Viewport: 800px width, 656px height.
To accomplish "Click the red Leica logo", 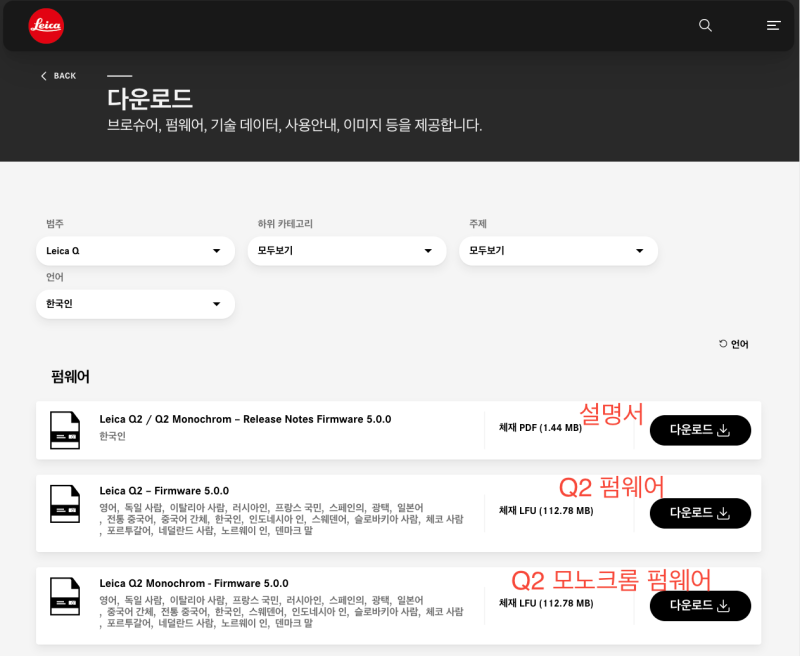I will (46, 26).
